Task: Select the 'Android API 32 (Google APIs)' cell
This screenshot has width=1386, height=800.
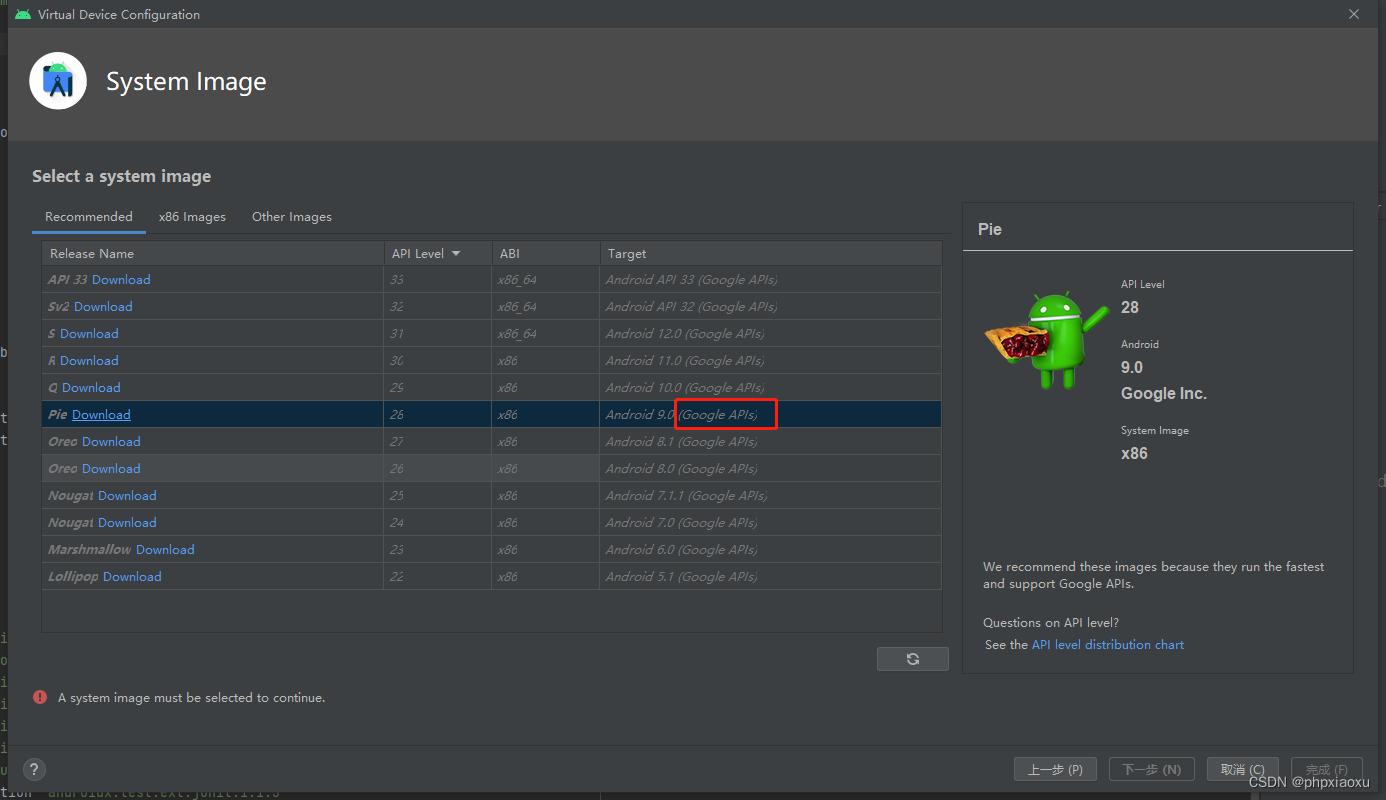Action: pyautogui.click(x=771, y=307)
